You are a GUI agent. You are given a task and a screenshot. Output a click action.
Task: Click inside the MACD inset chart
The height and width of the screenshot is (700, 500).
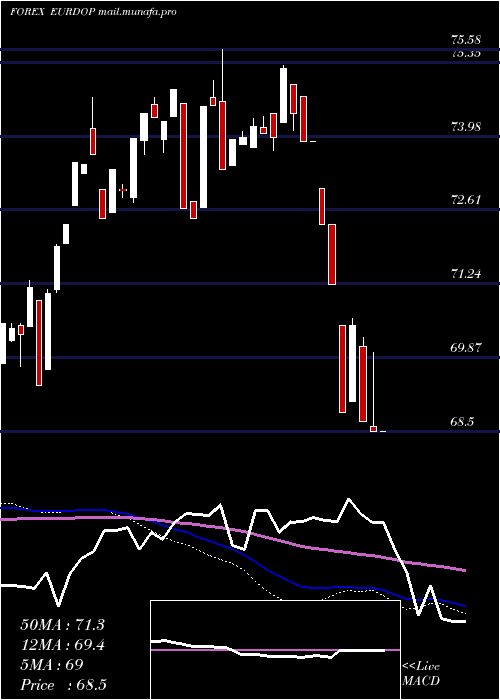[x=275, y=650]
